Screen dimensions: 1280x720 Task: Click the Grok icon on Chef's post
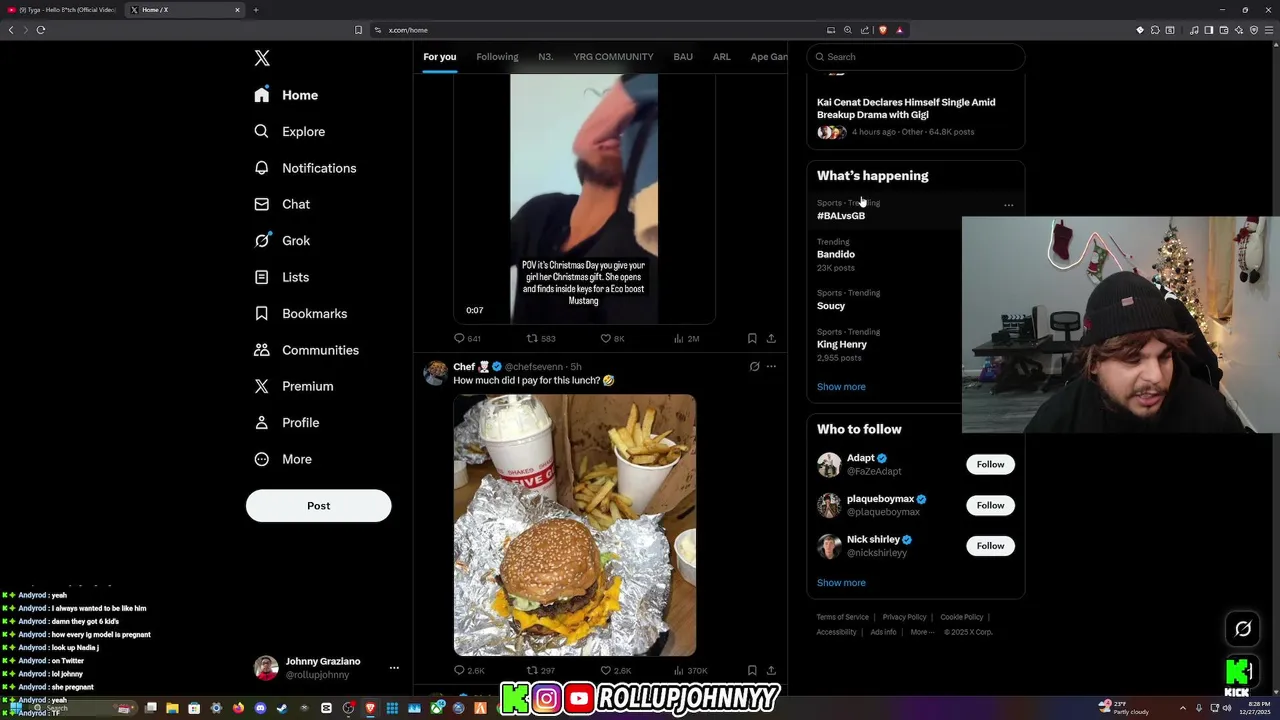tap(754, 366)
